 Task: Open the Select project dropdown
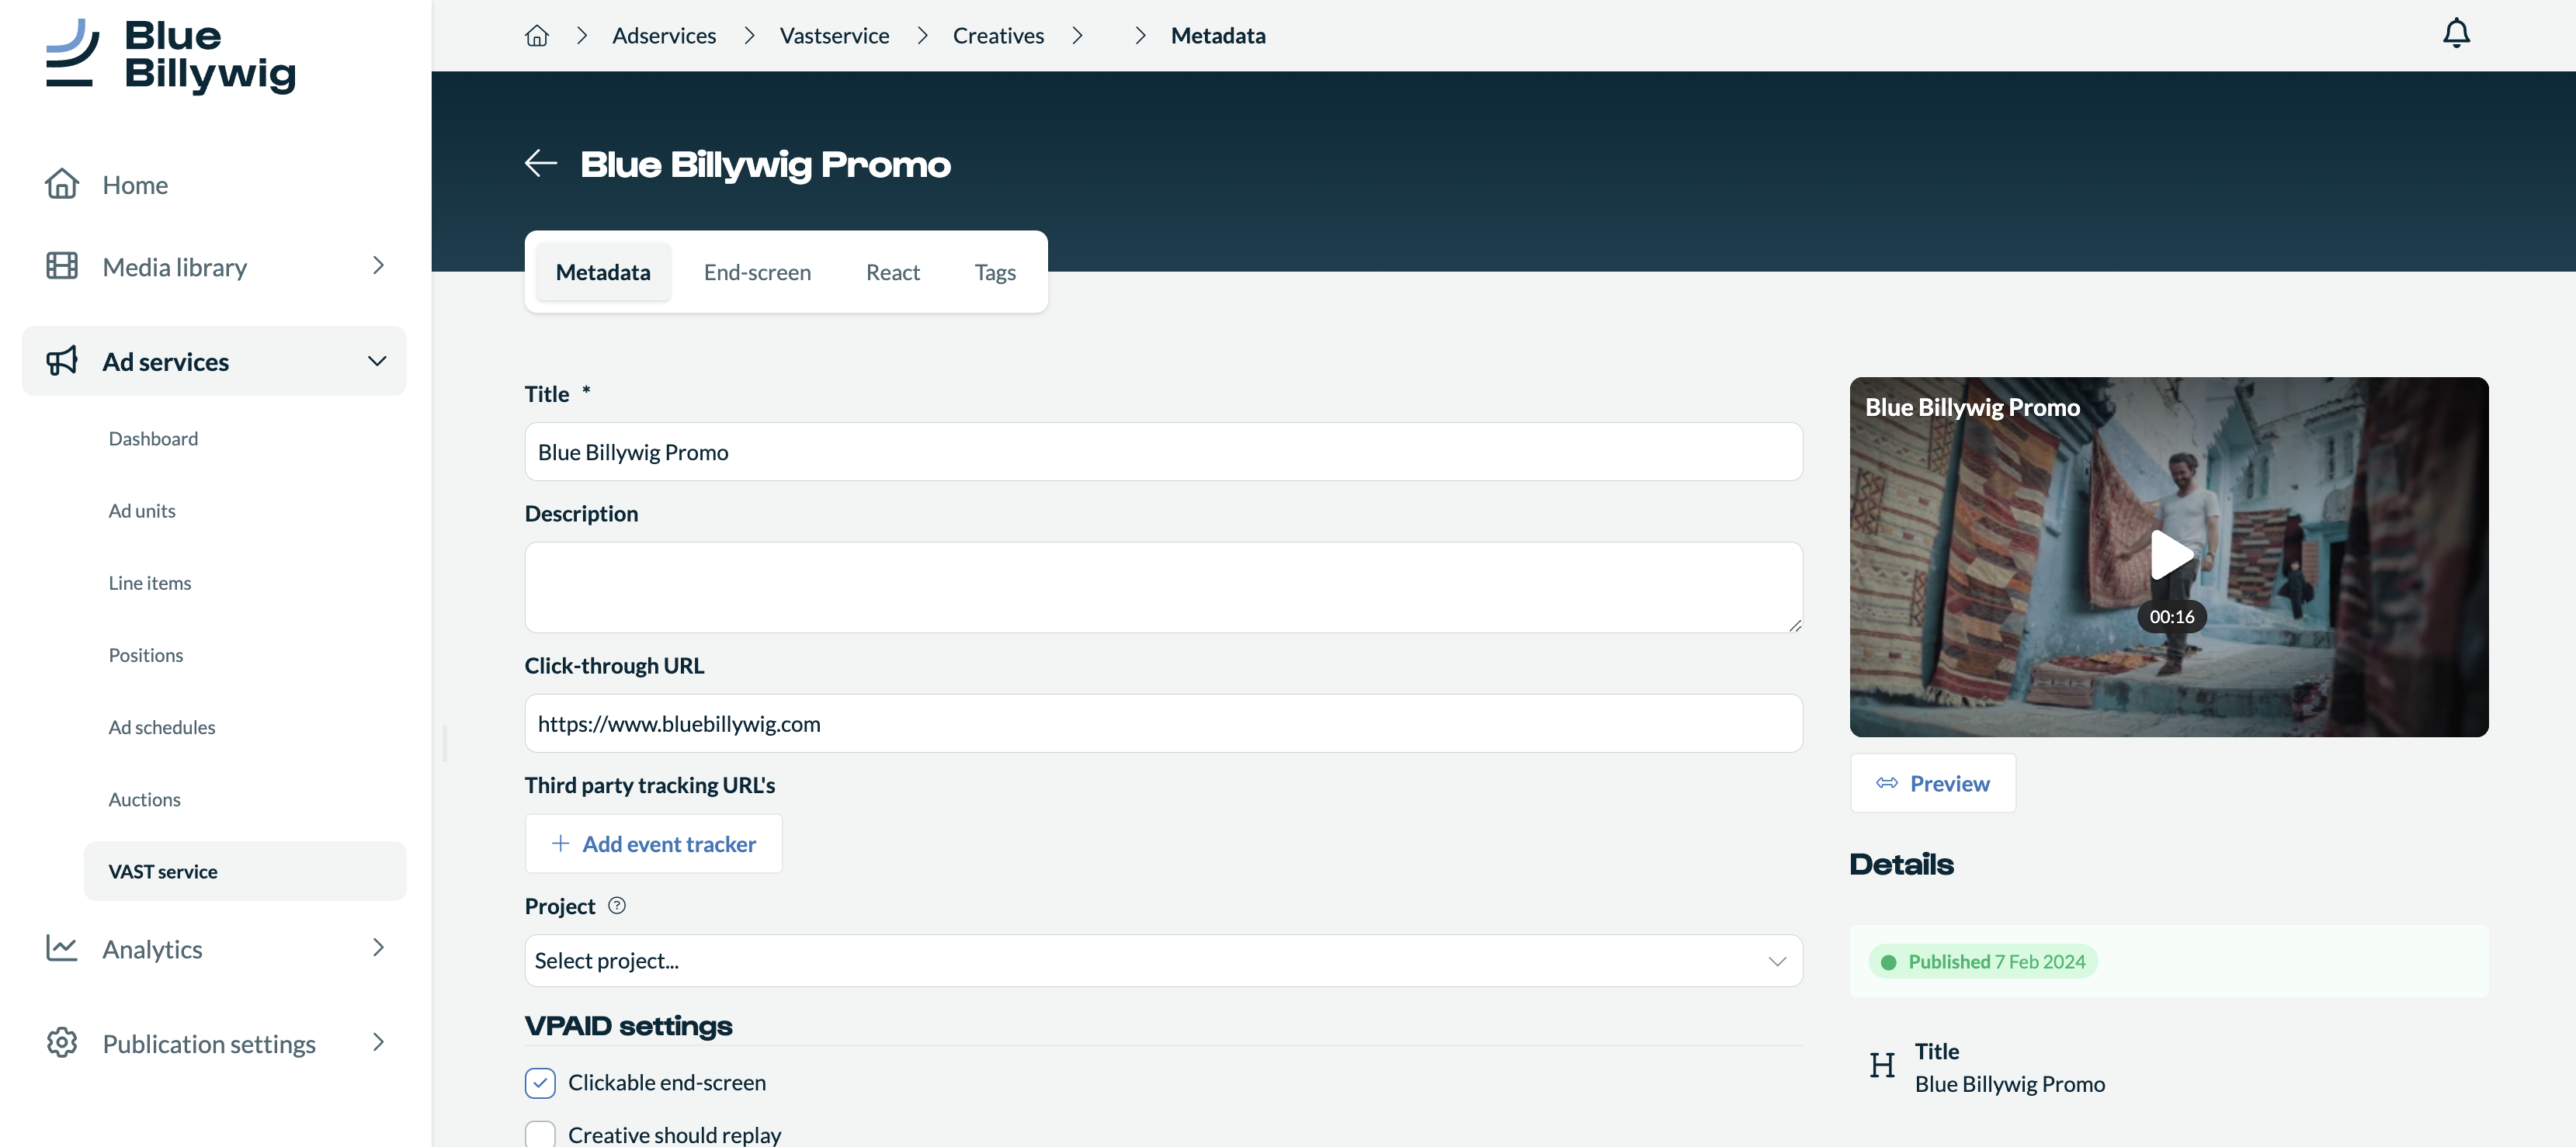(x=1163, y=960)
